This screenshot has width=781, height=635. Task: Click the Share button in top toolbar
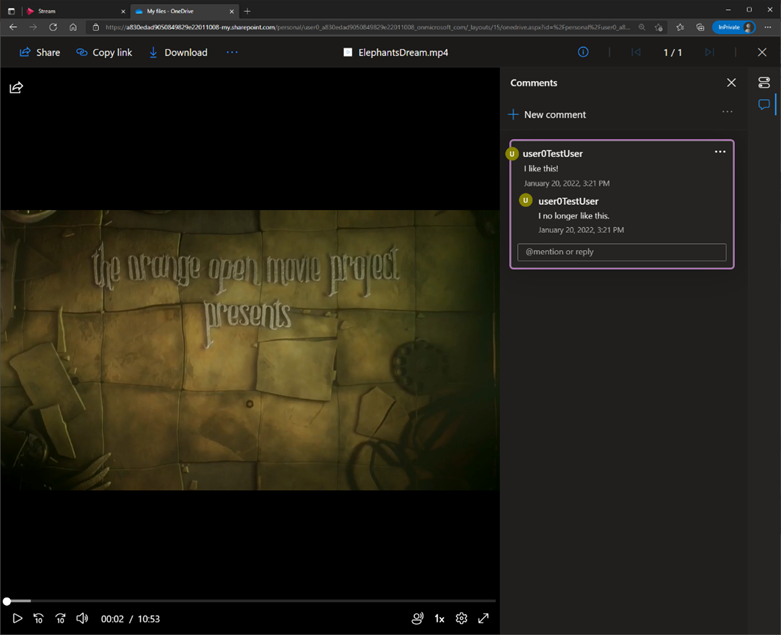(x=39, y=52)
